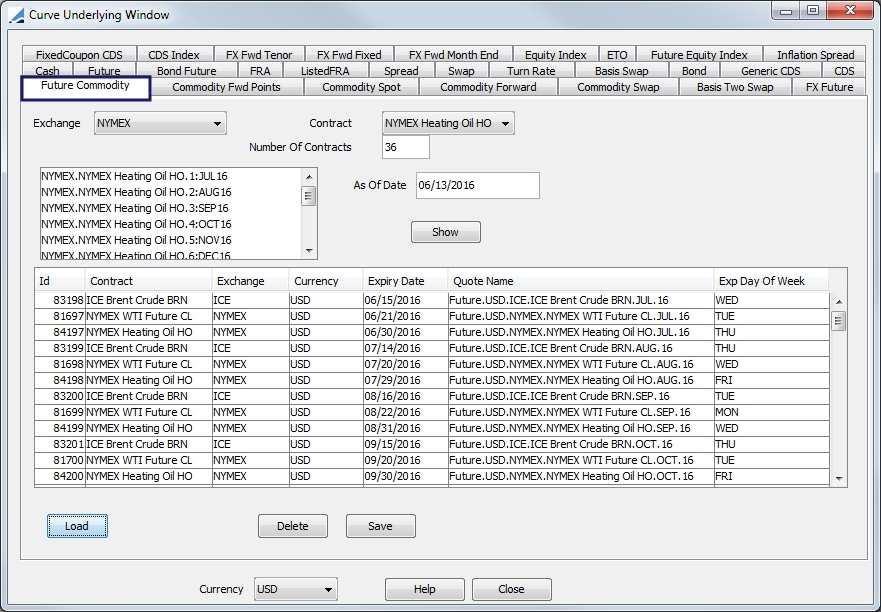Click the Close button at the bottom
The width and height of the screenshot is (881, 612).
click(511, 589)
